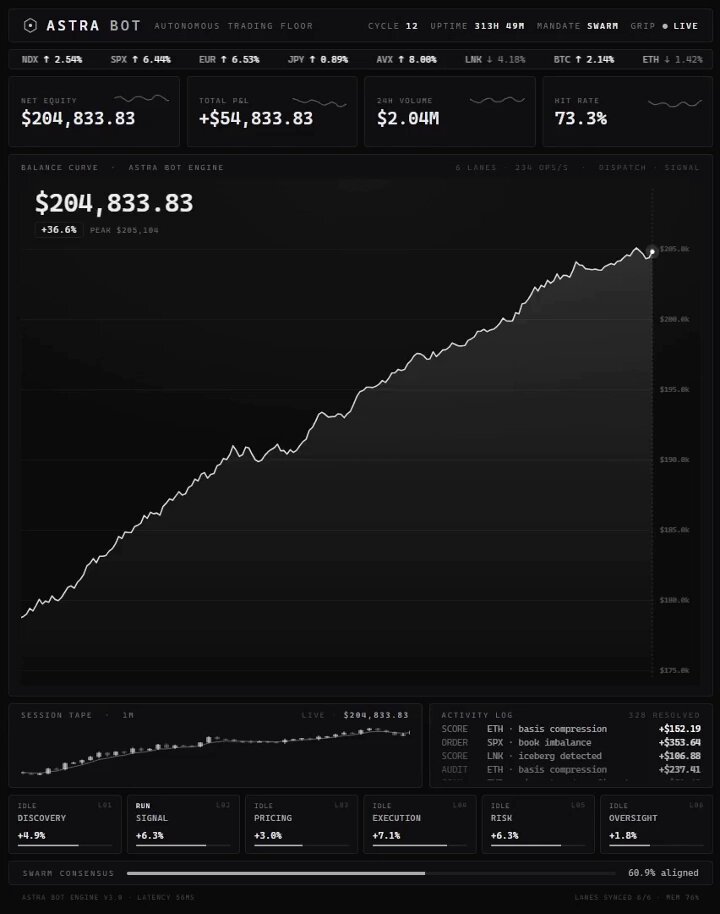Click the $175.0k axis label
720x914 pixels.
click(675, 670)
